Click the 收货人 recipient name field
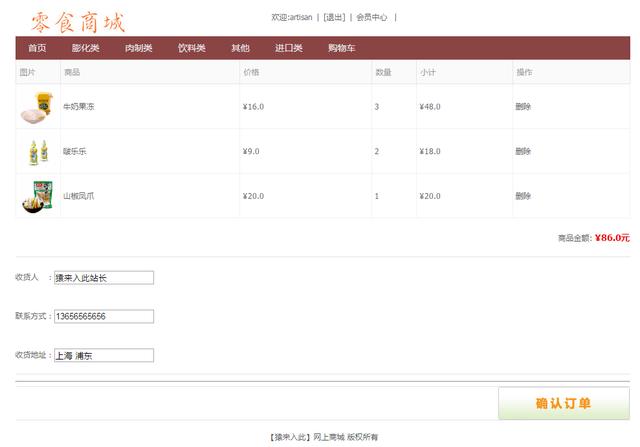The image size is (640, 447). click(x=103, y=277)
